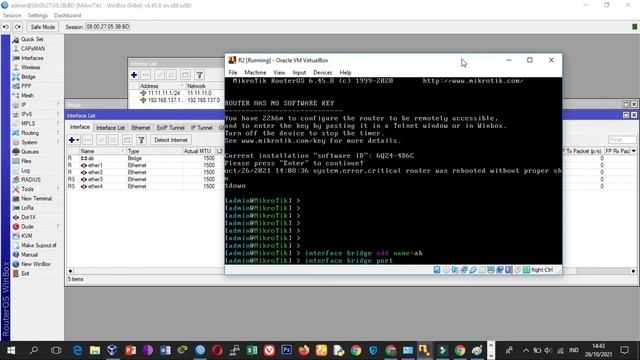
Task: Expand the IPv6 submenu in sidebar
Action: pyautogui.click(x=27, y=114)
